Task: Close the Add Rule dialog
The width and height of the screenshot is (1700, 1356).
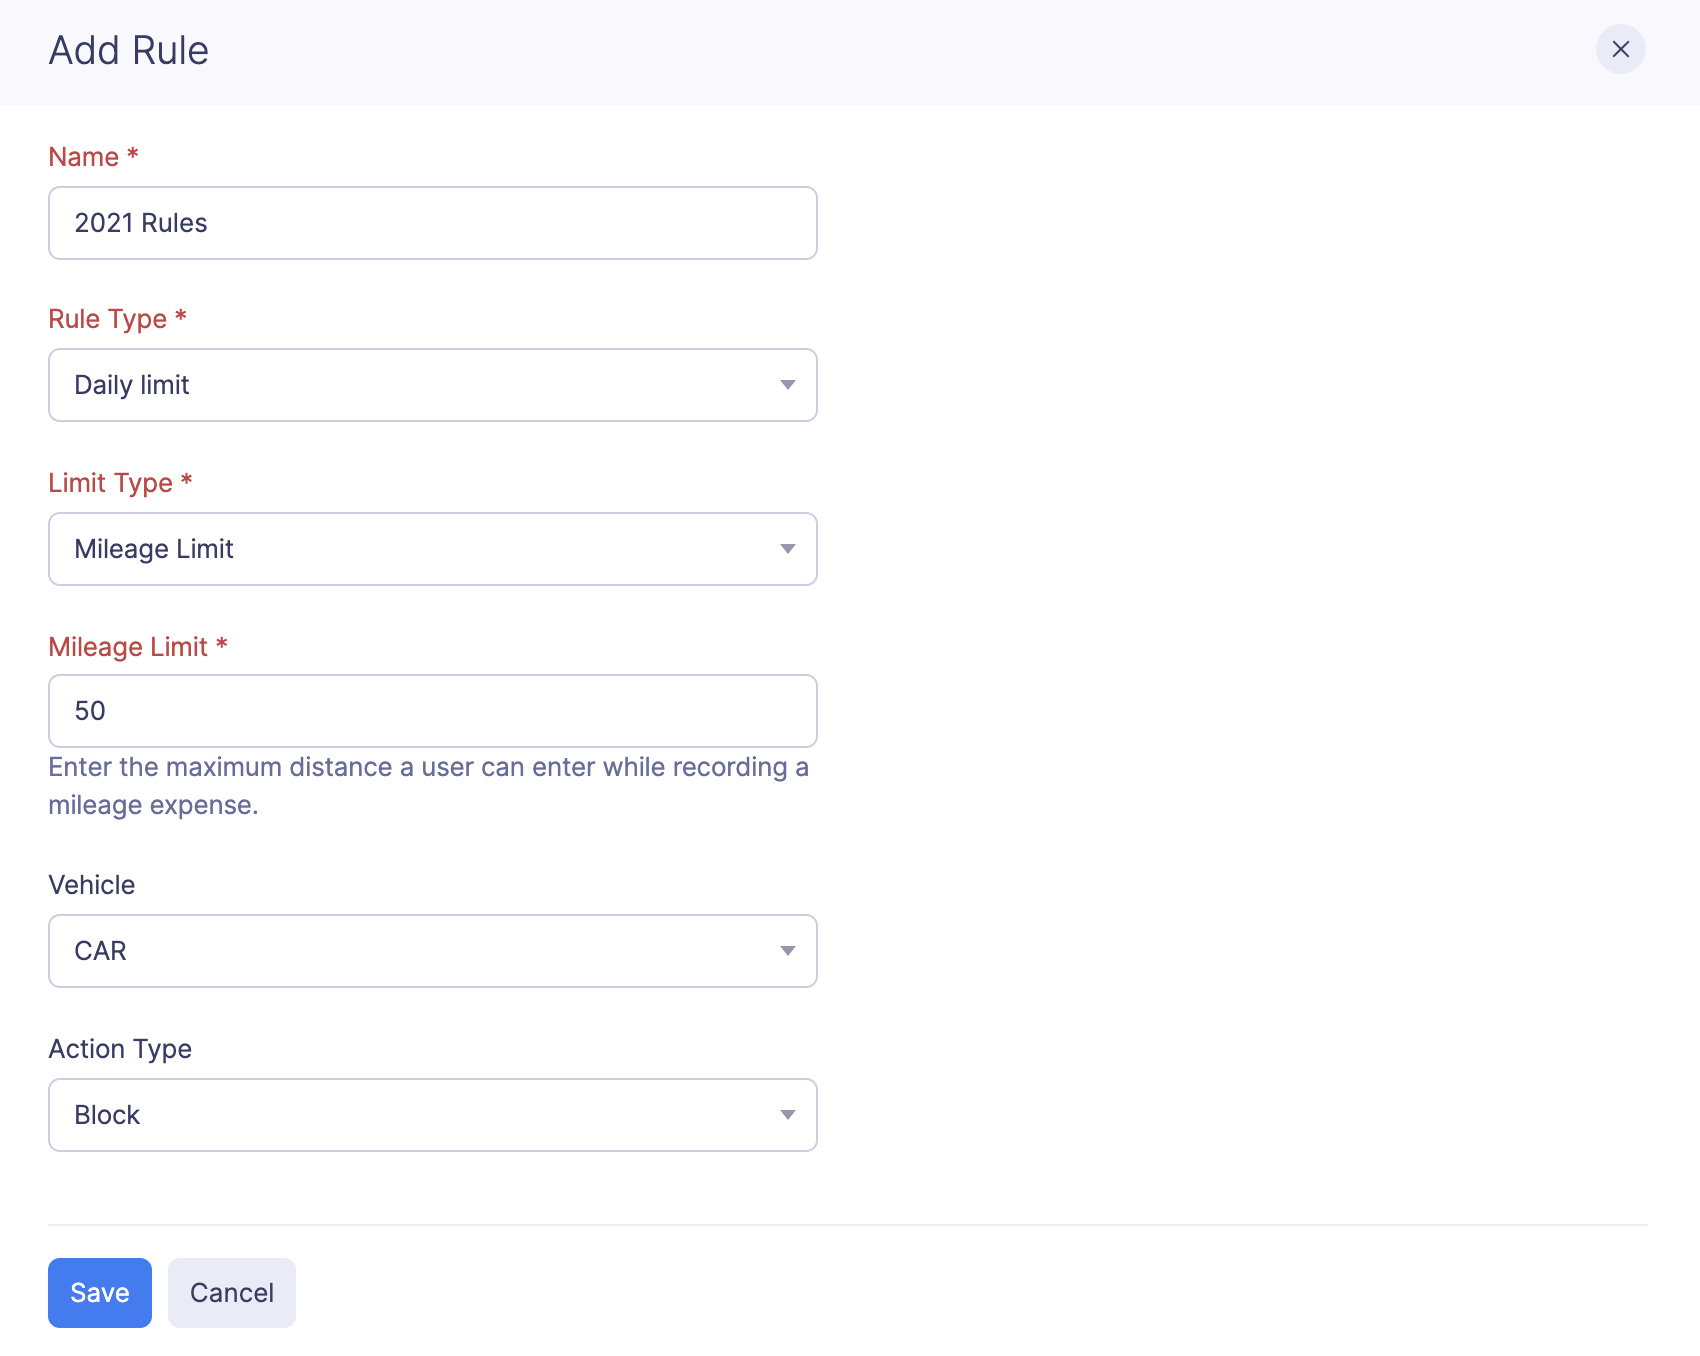Action: click(1620, 49)
